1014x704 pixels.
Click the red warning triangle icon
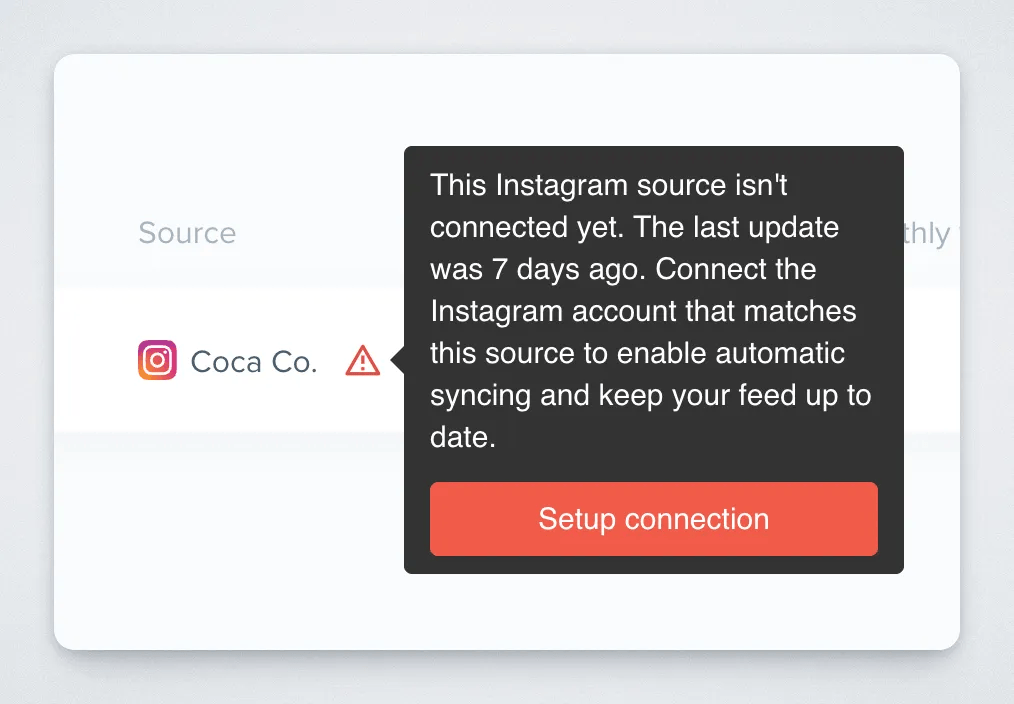pyautogui.click(x=362, y=361)
